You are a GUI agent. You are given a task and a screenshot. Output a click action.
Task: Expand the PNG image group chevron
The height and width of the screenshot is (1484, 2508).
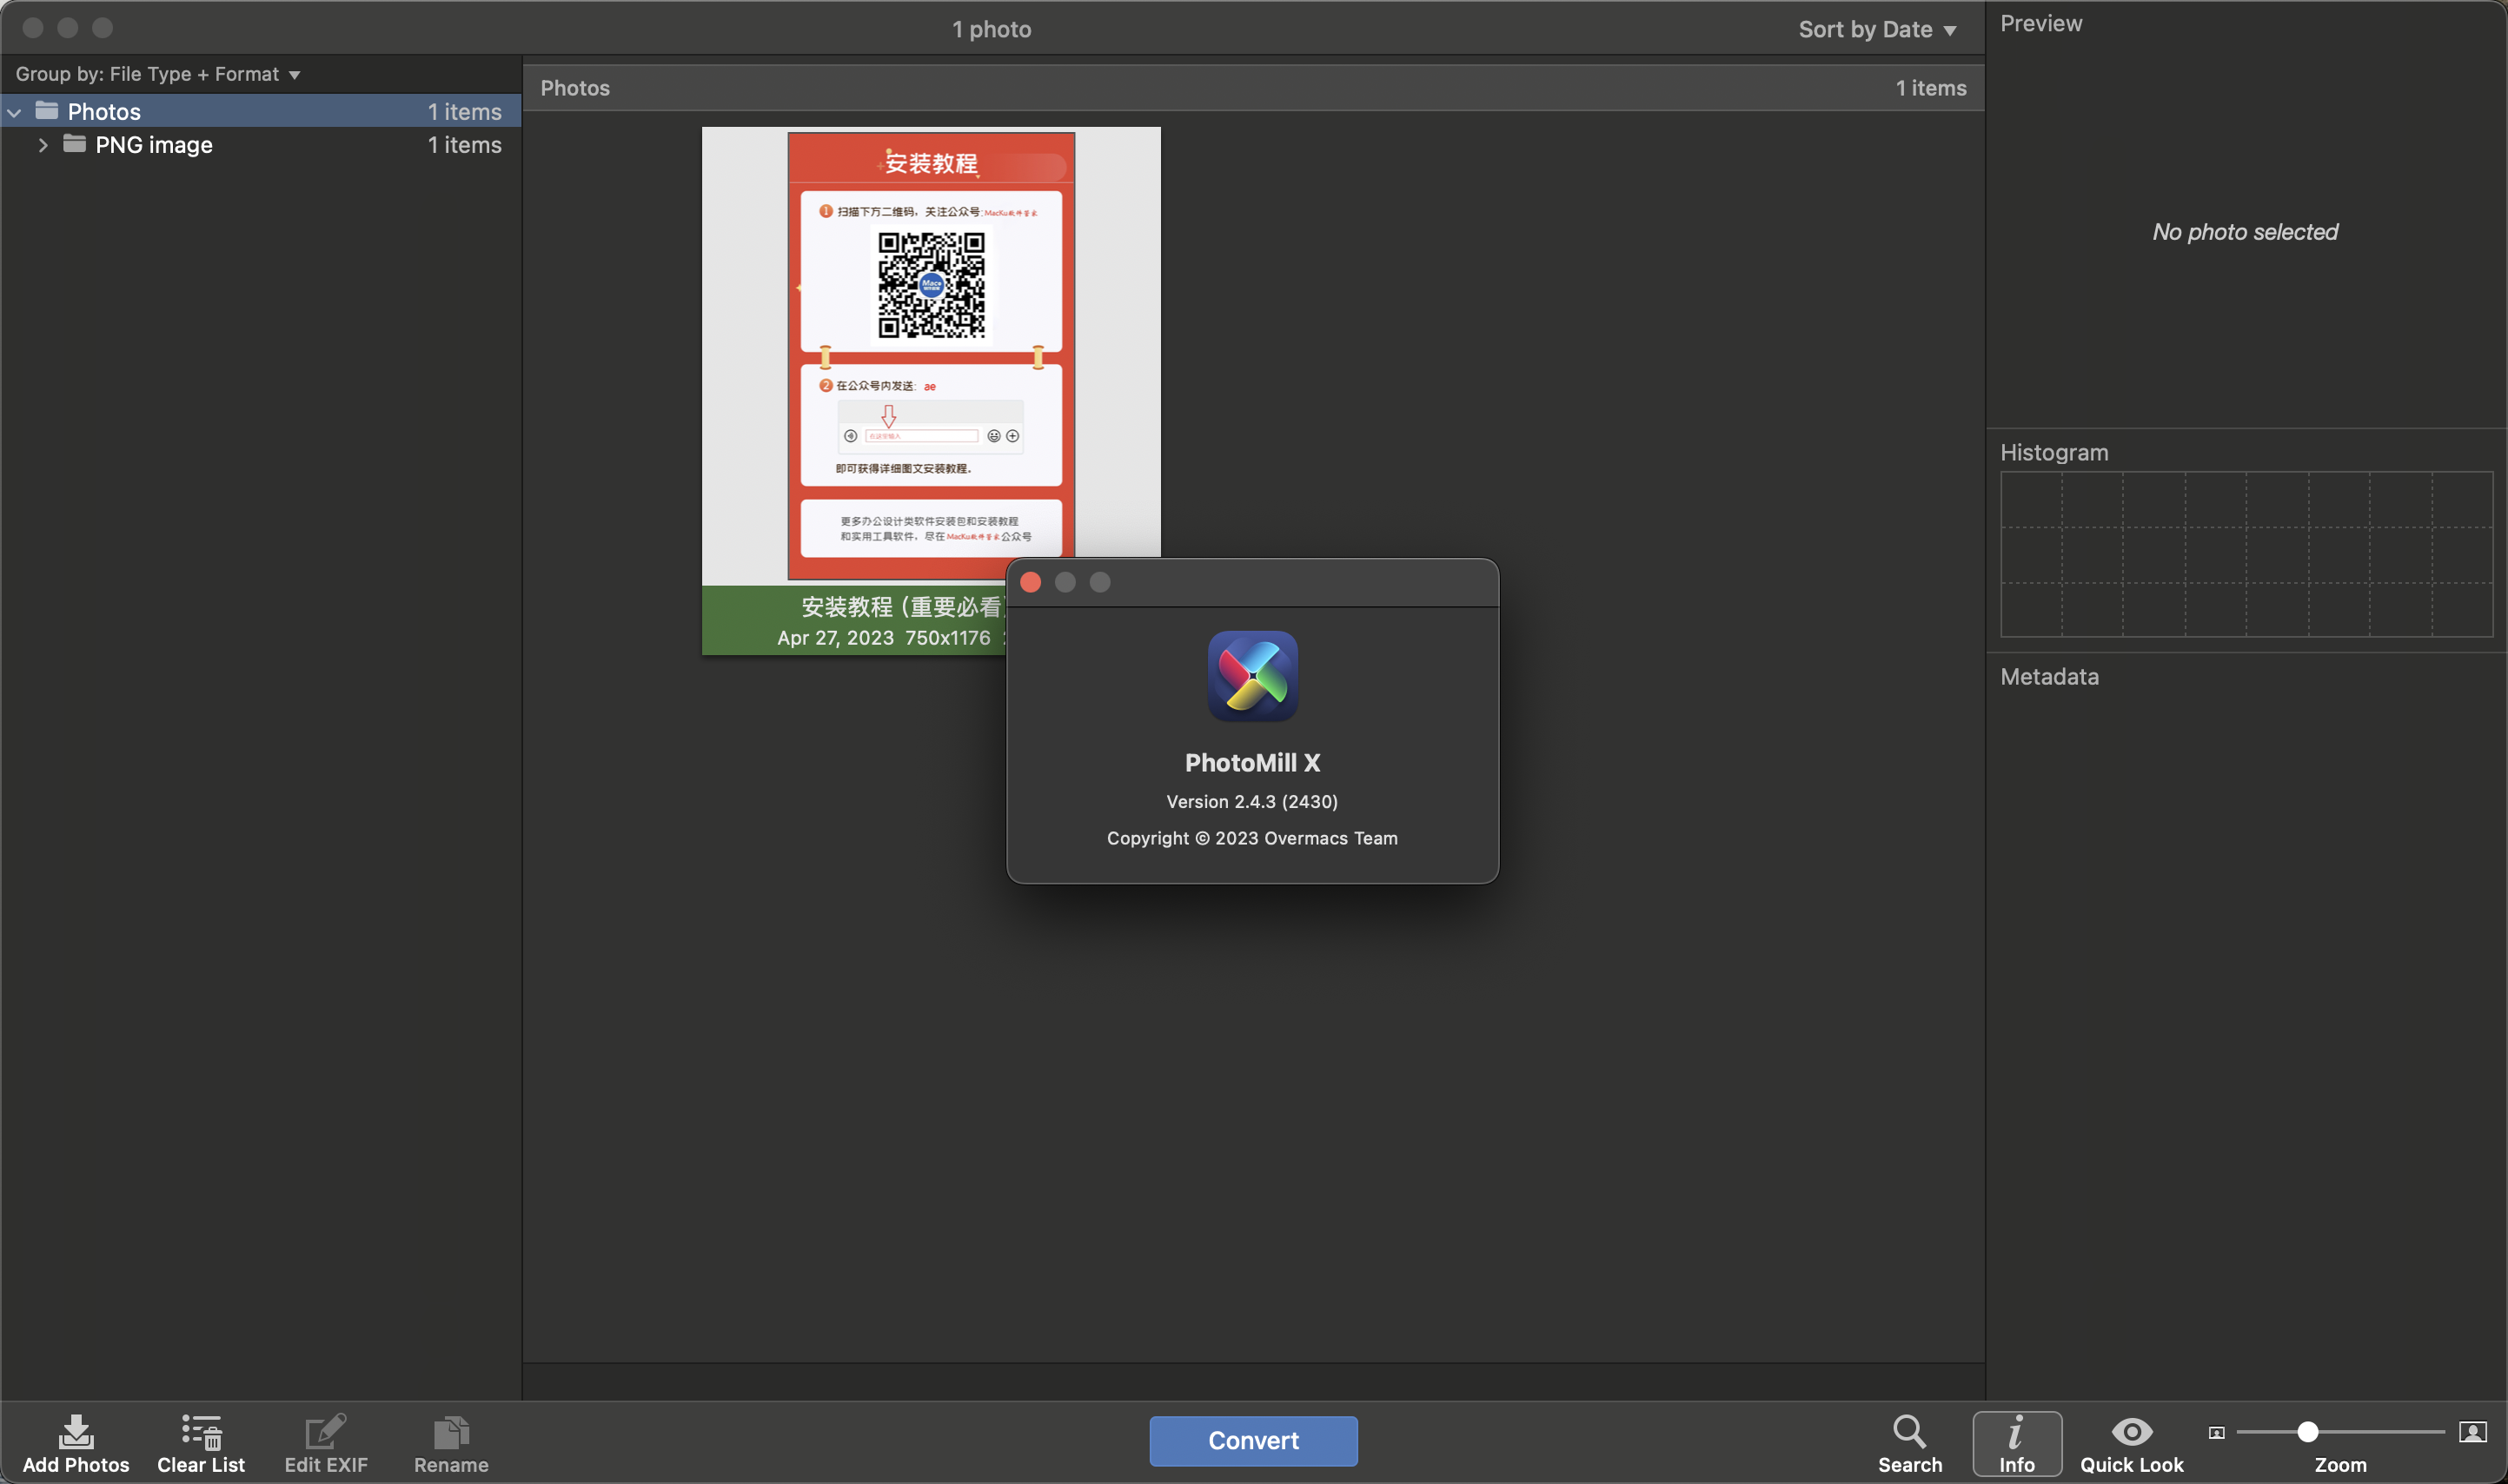point(42,145)
